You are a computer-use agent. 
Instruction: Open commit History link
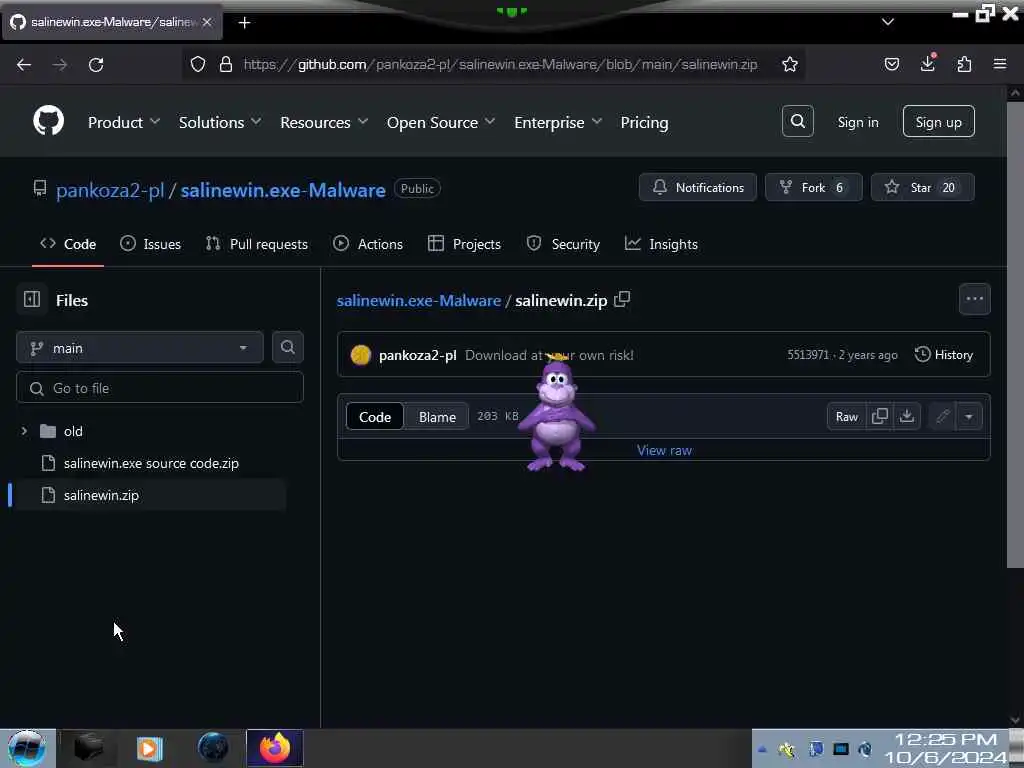click(x=944, y=355)
